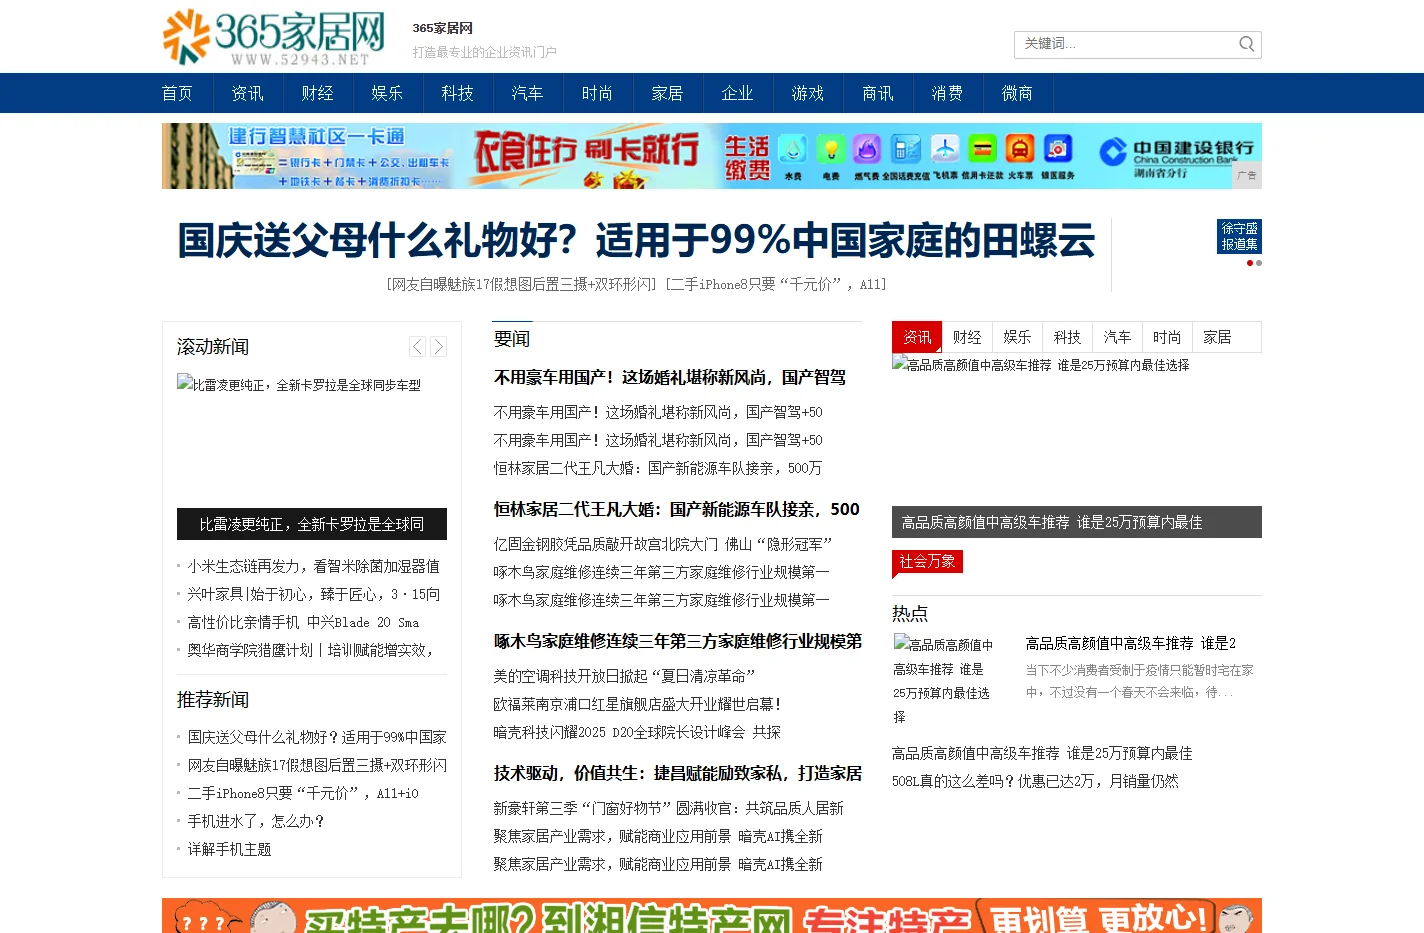Open 奥华商学院猎鹰计划 news item

(310, 650)
